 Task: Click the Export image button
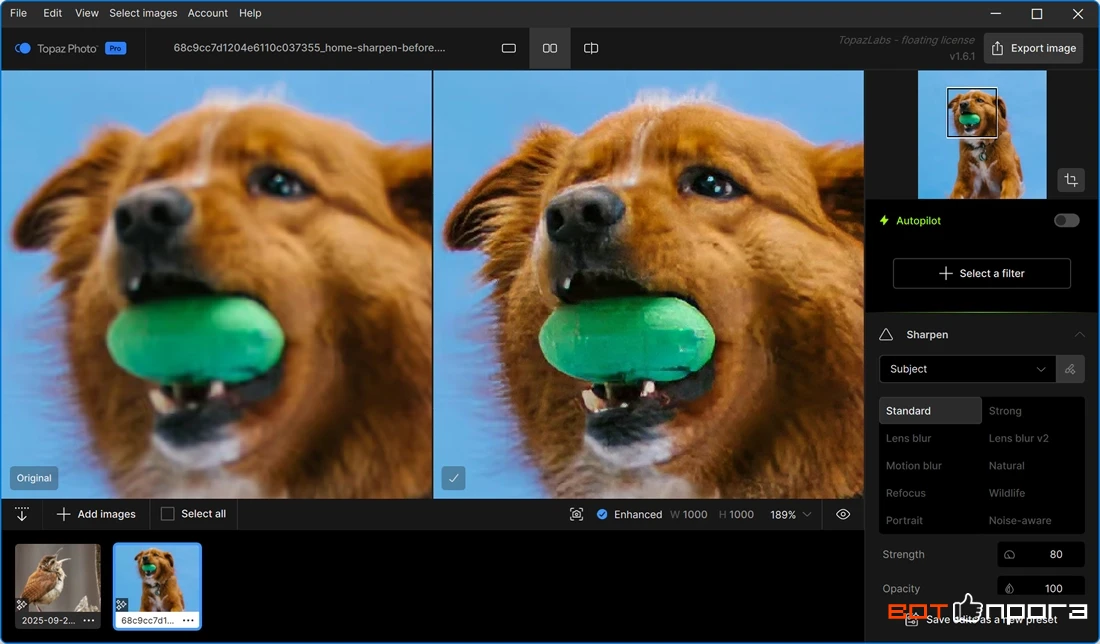(x=1033, y=48)
